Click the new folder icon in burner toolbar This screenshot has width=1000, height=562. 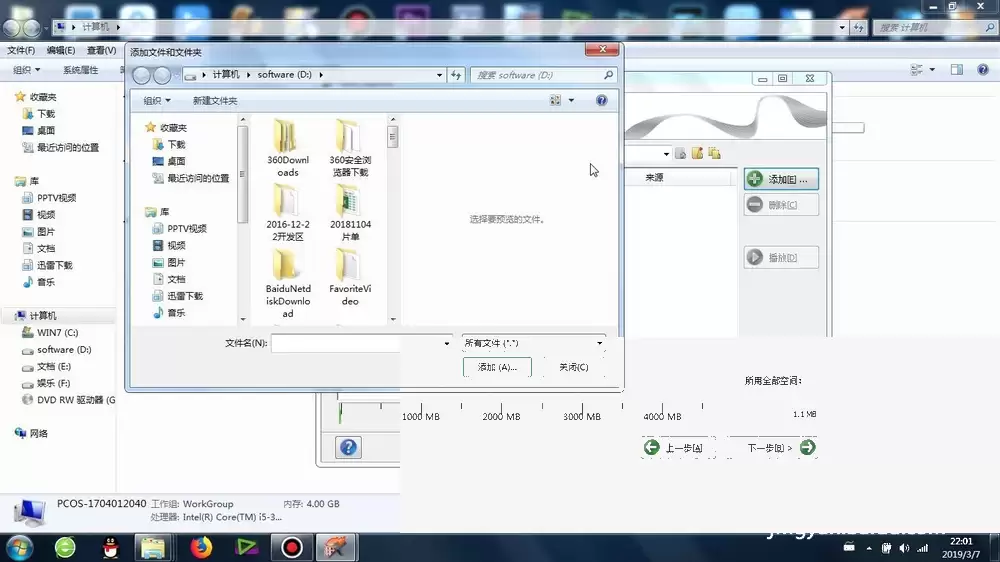pos(697,153)
